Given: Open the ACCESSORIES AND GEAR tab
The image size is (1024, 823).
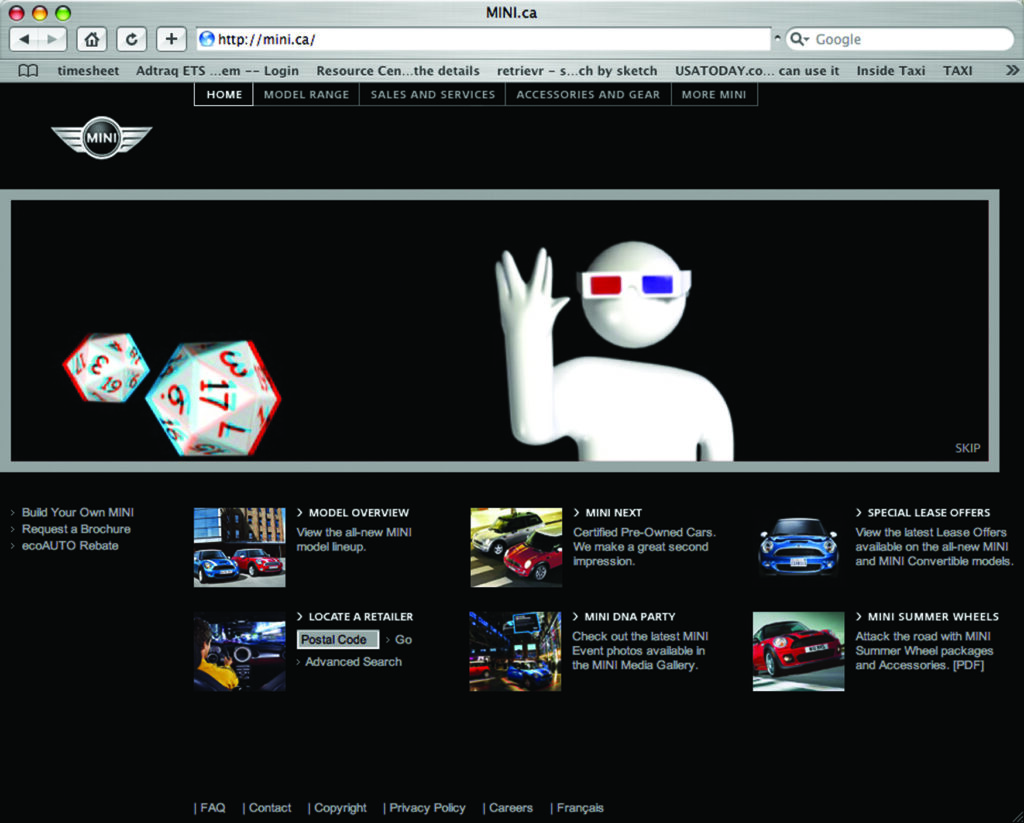Looking at the screenshot, I should [588, 94].
